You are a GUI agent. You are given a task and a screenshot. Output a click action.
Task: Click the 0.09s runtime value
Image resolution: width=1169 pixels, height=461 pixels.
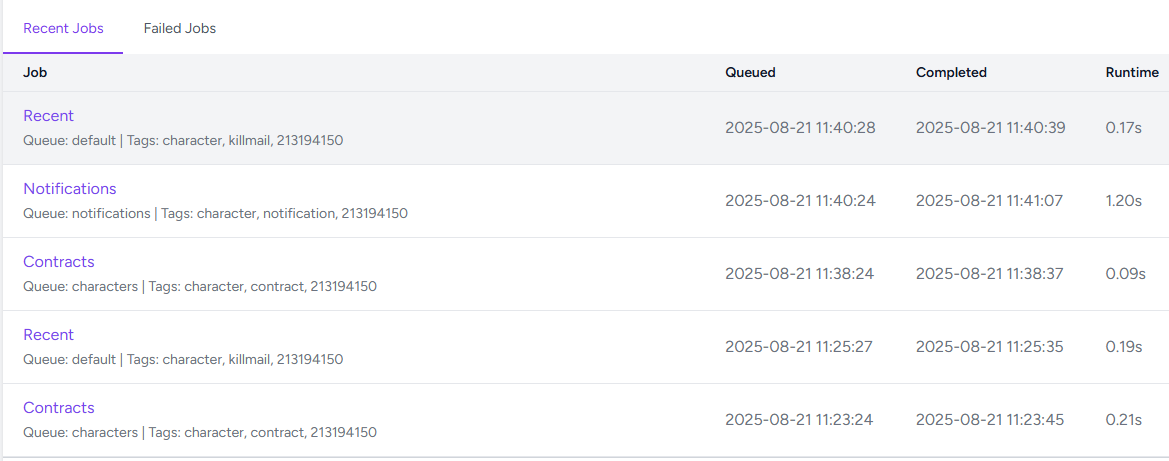click(1125, 274)
